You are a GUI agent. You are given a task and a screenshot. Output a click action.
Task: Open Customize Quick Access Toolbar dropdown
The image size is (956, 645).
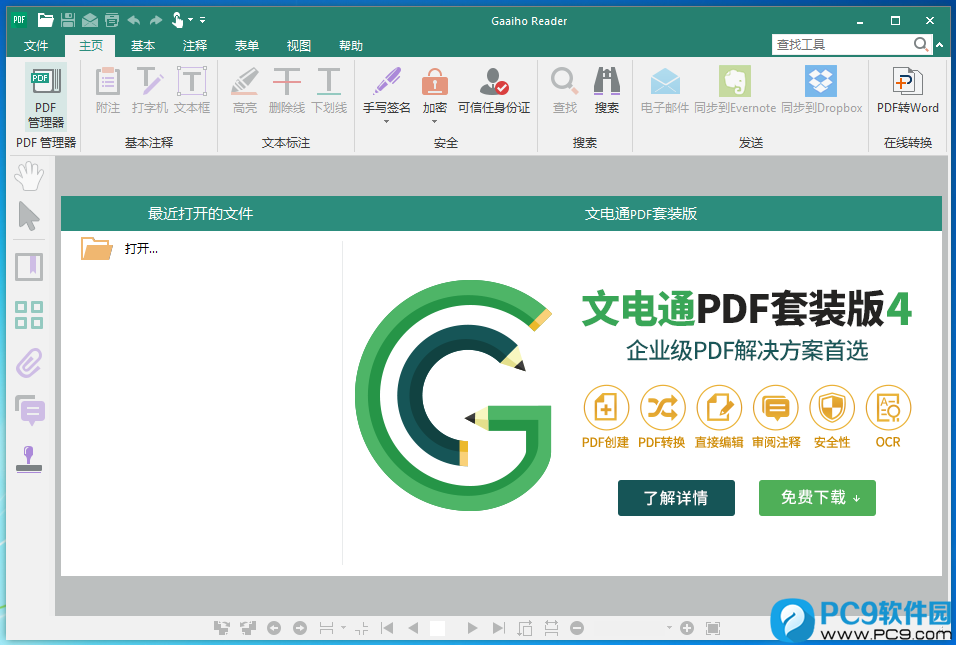202,20
